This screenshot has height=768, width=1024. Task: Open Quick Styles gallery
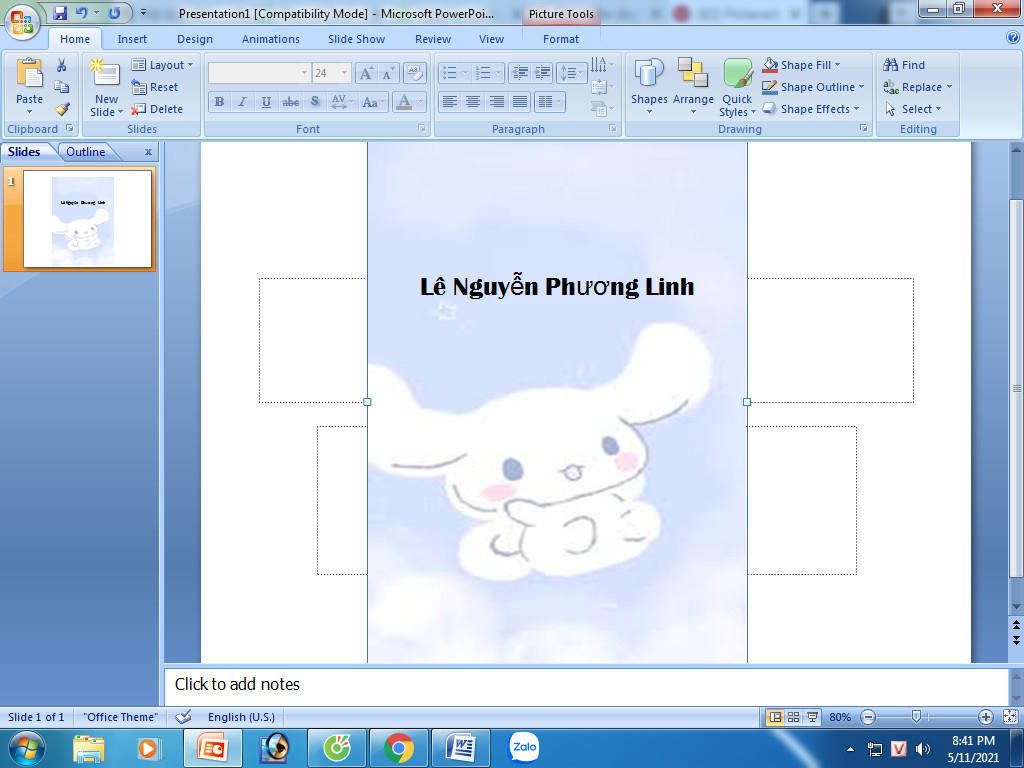[737, 88]
